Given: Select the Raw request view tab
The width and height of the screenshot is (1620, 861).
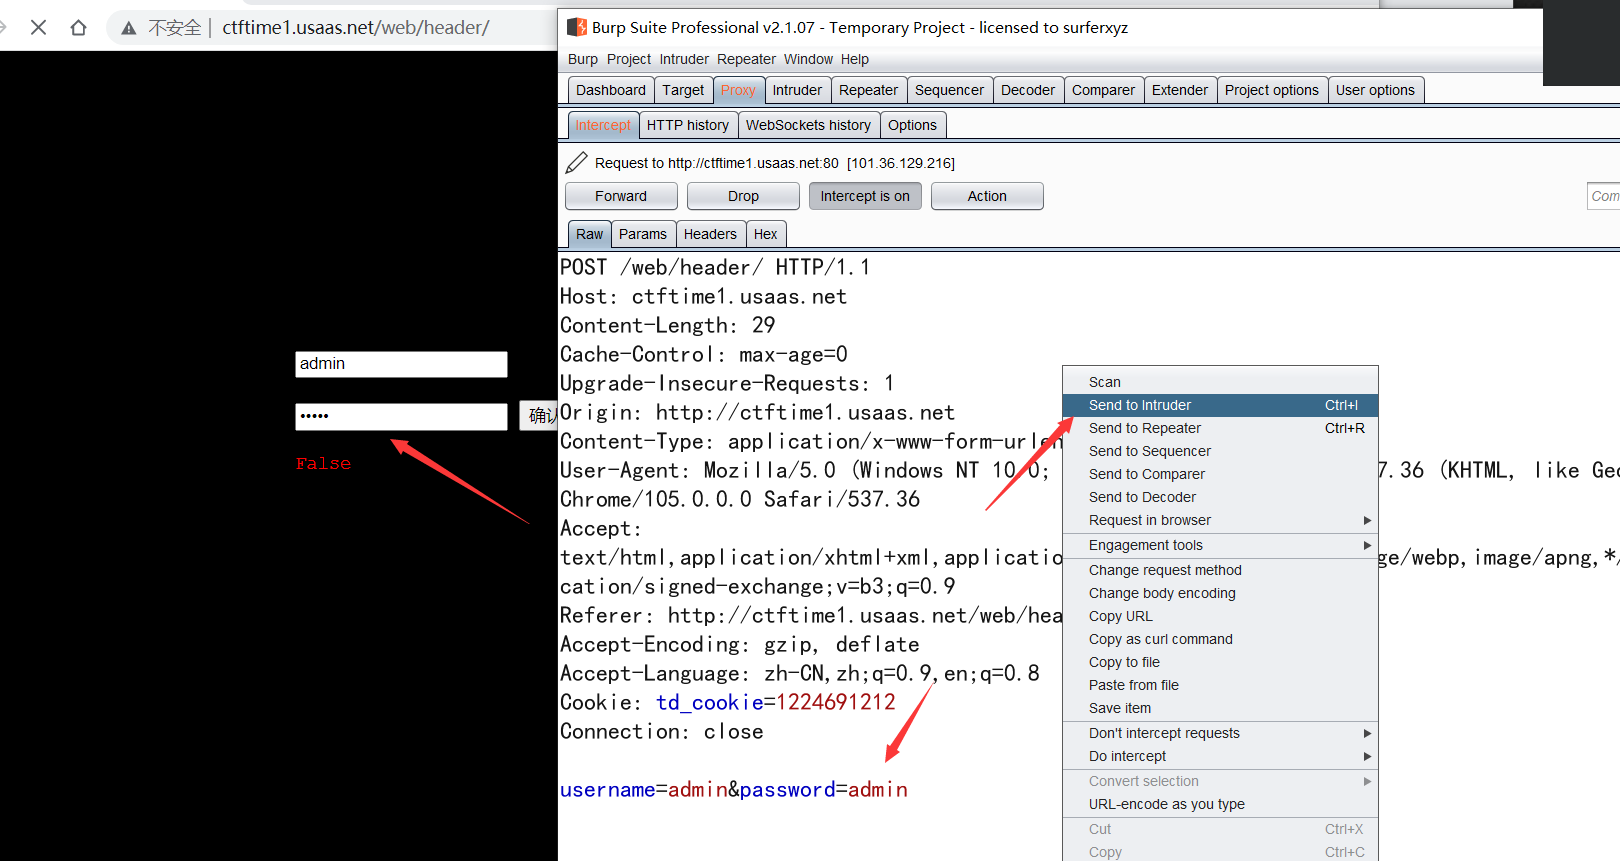Looking at the screenshot, I should click(x=589, y=234).
